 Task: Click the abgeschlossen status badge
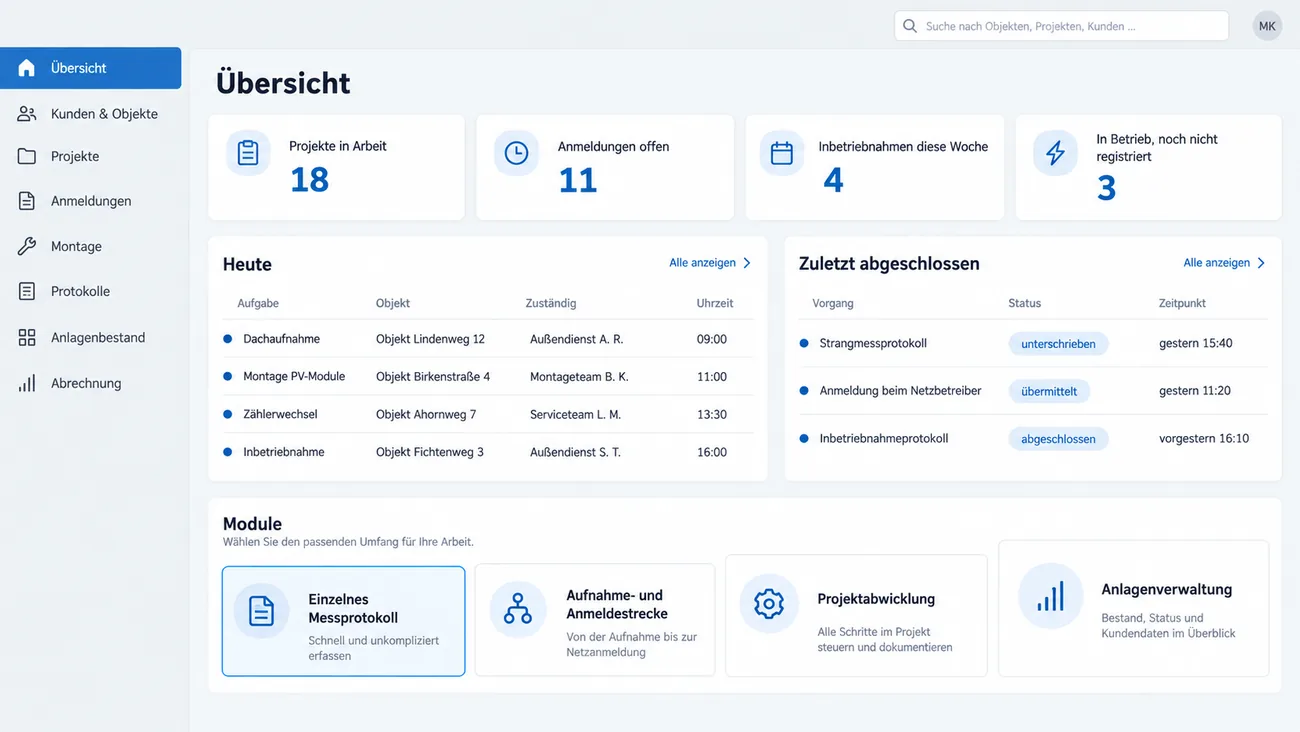click(x=1058, y=439)
